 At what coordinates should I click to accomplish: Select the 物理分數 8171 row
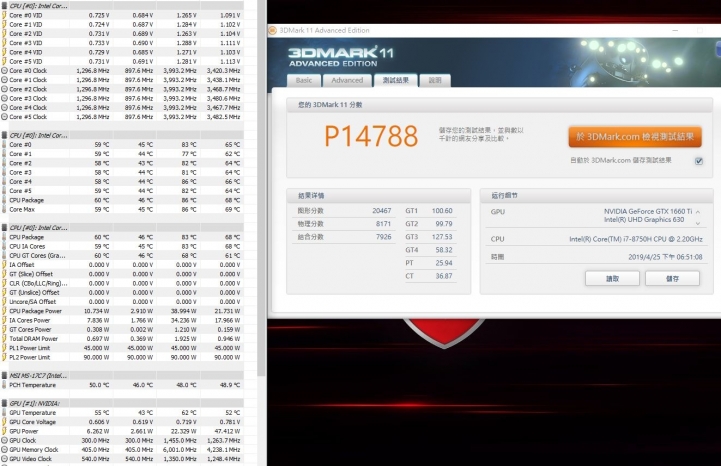coord(344,224)
